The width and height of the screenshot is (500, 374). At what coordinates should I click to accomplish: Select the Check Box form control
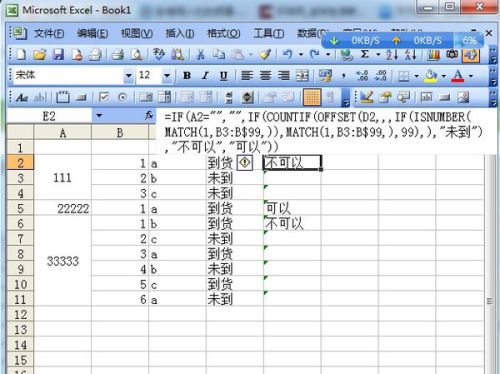pyautogui.click(x=104, y=98)
